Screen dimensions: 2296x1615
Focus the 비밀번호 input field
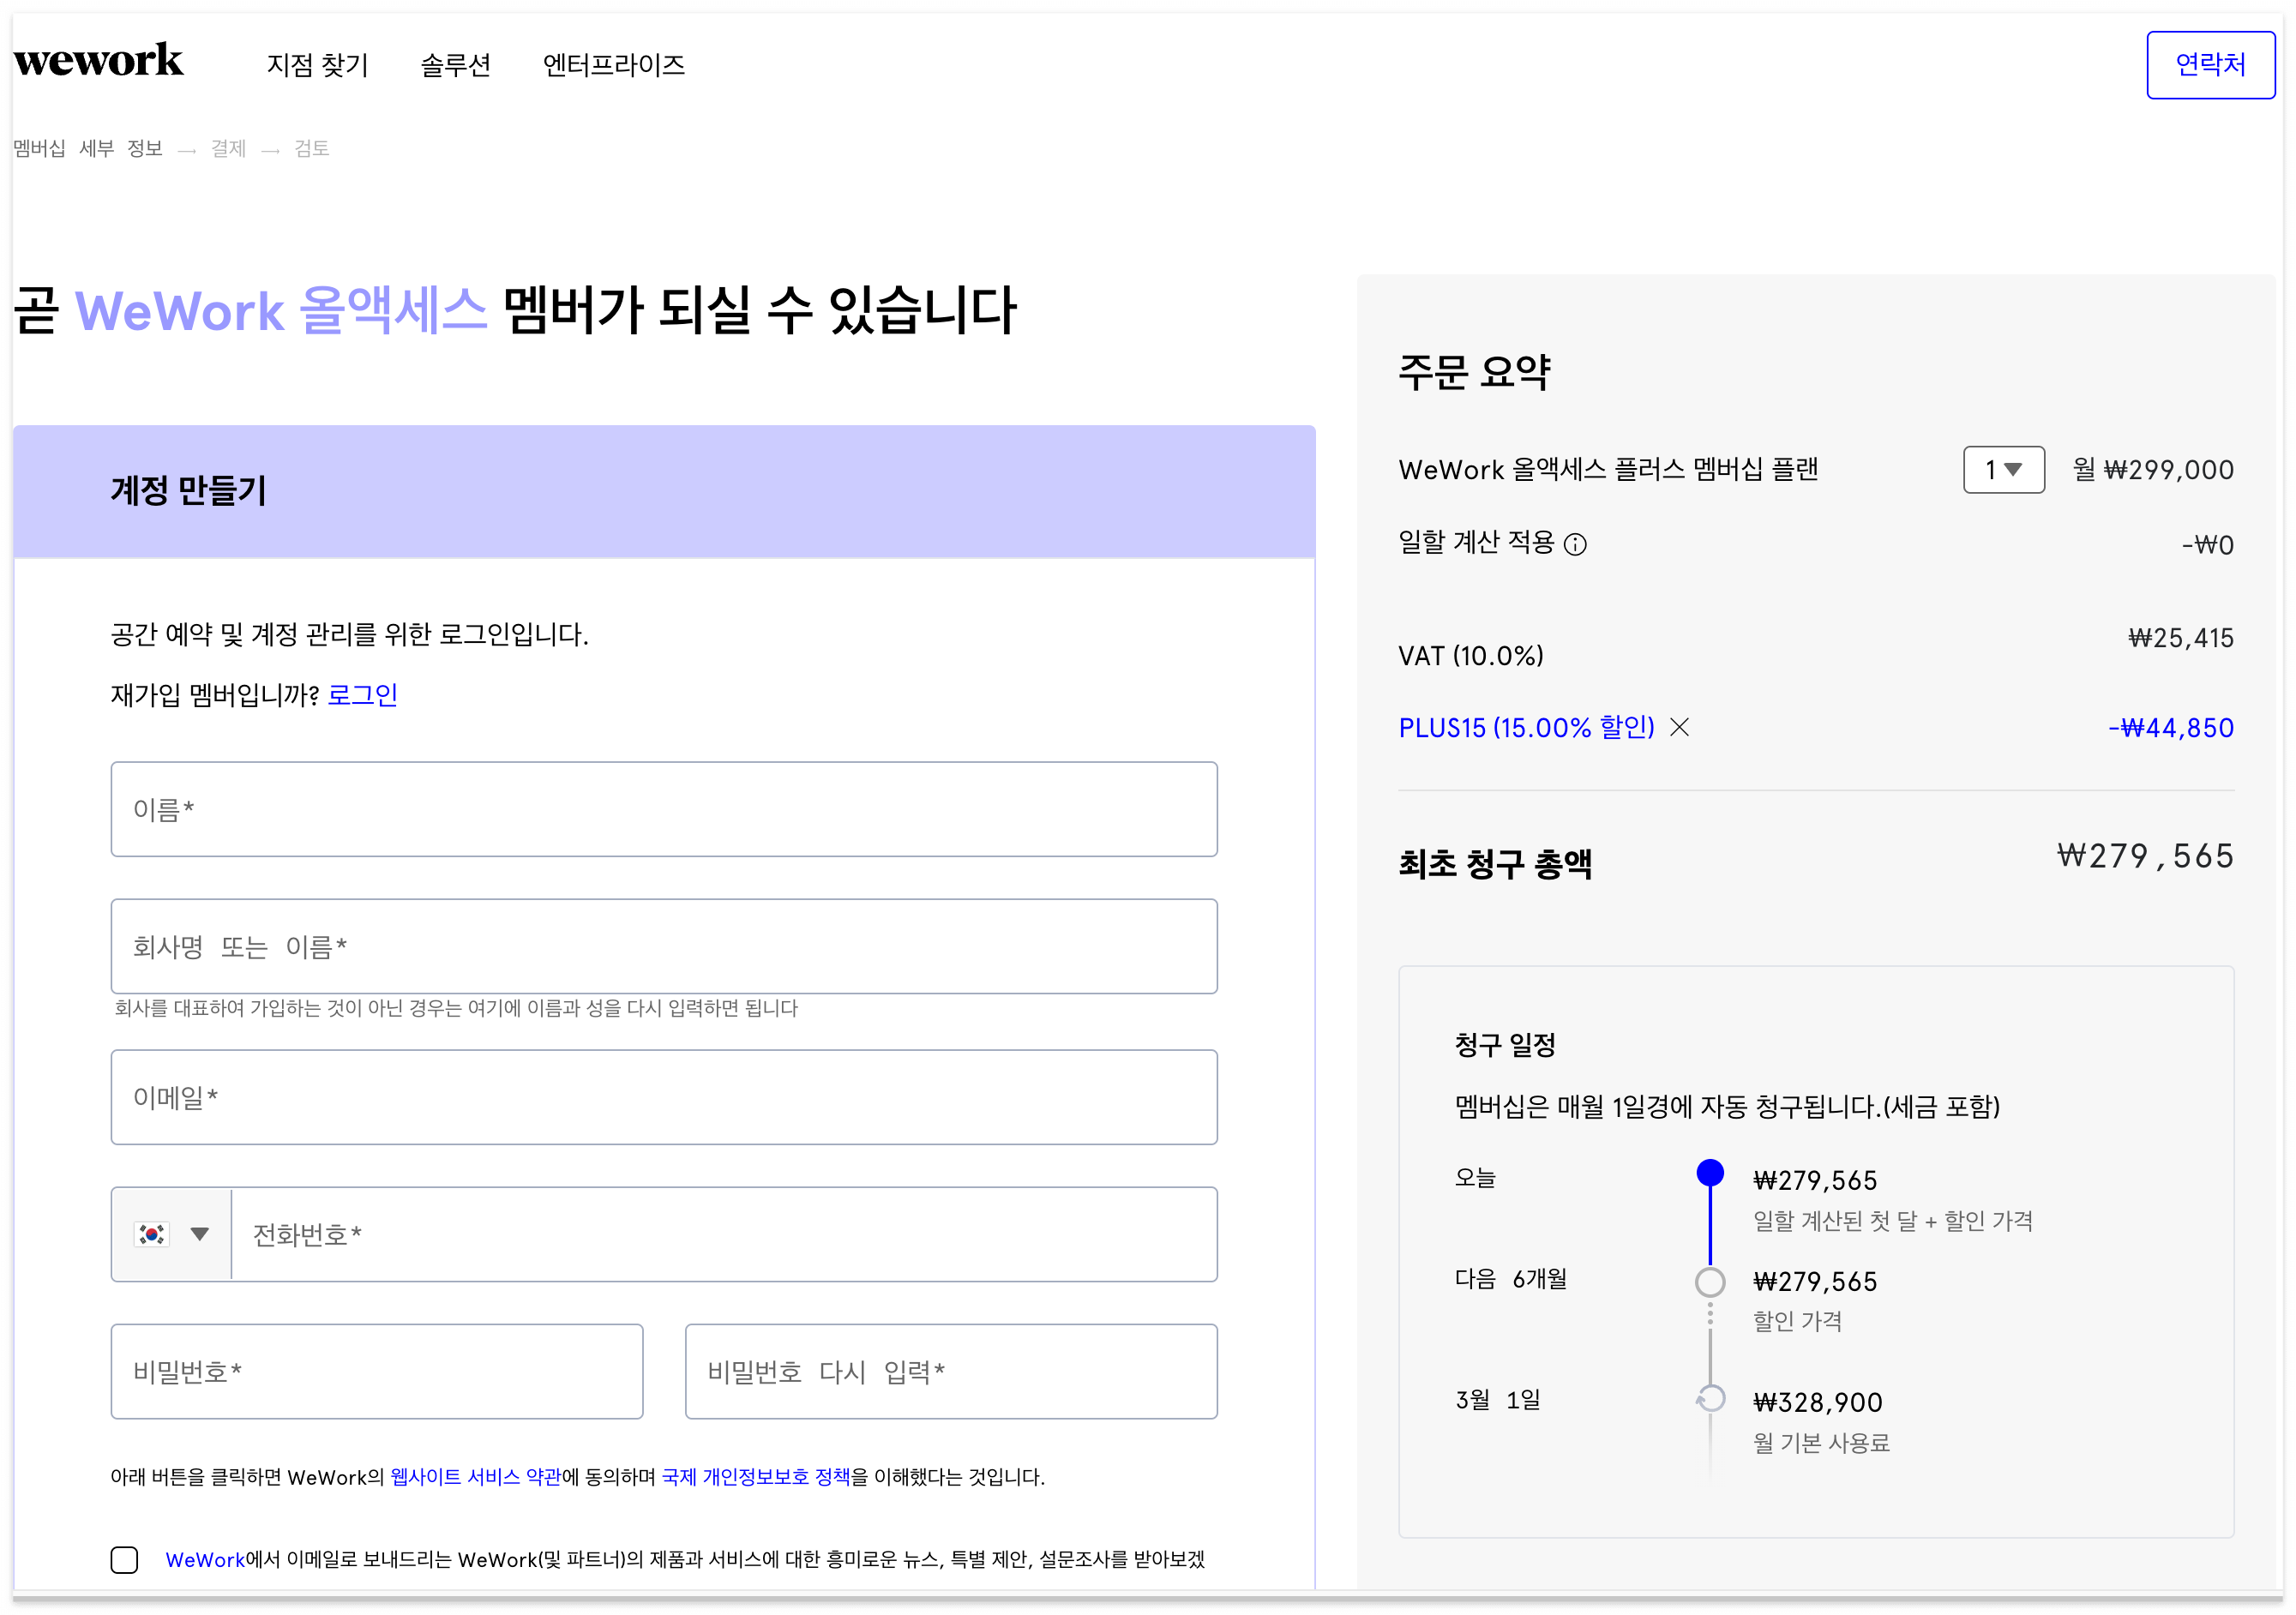pos(377,1371)
